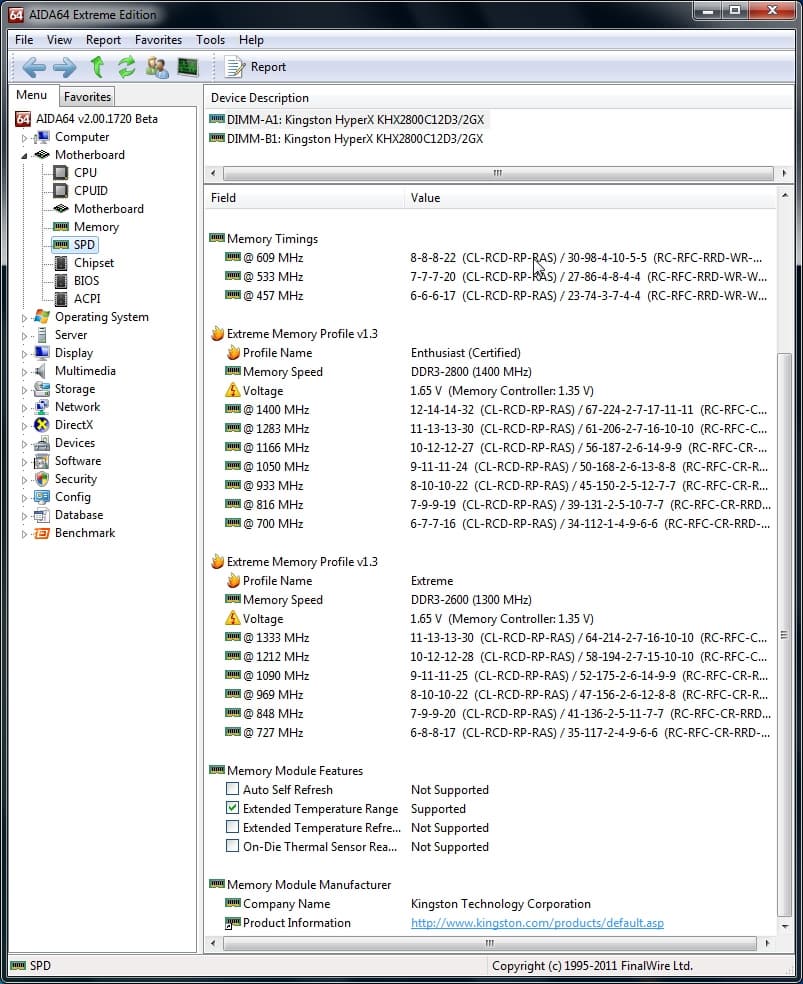Click the Devices icon in tree
Viewport: 803px width, 984px height.
click(42, 443)
